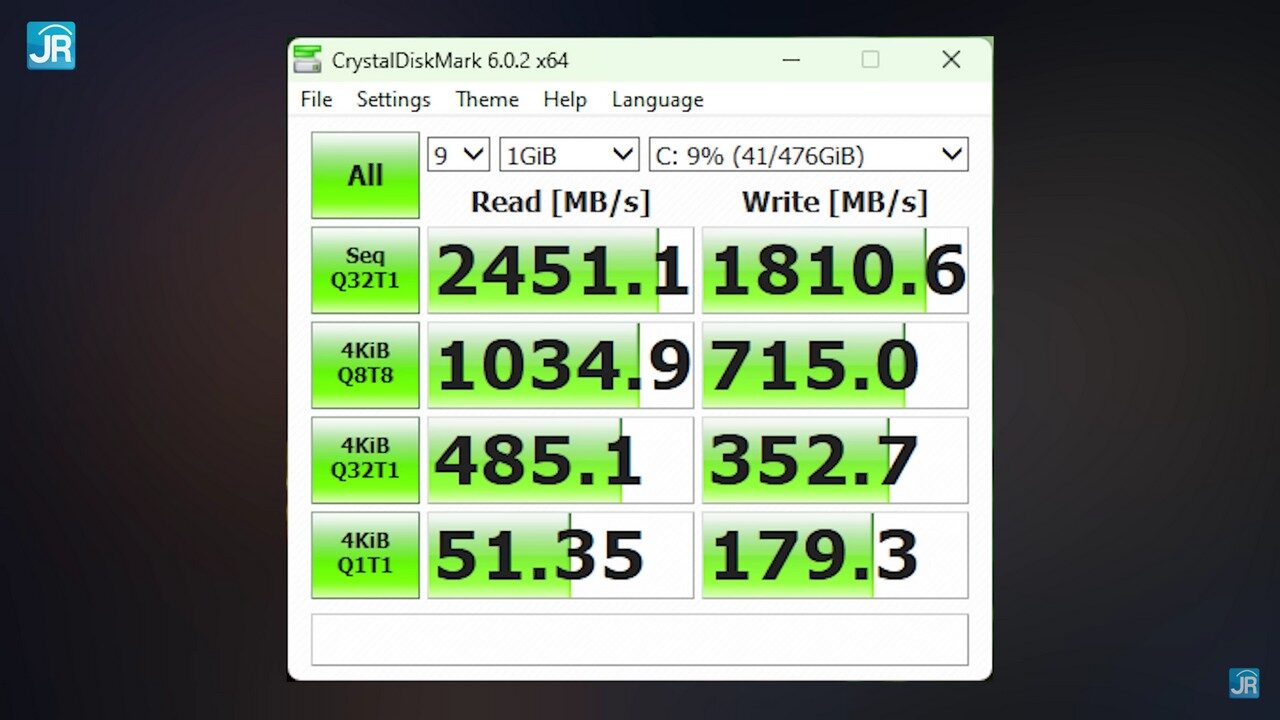
Task: Open the Help menu
Action: tap(565, 100)
